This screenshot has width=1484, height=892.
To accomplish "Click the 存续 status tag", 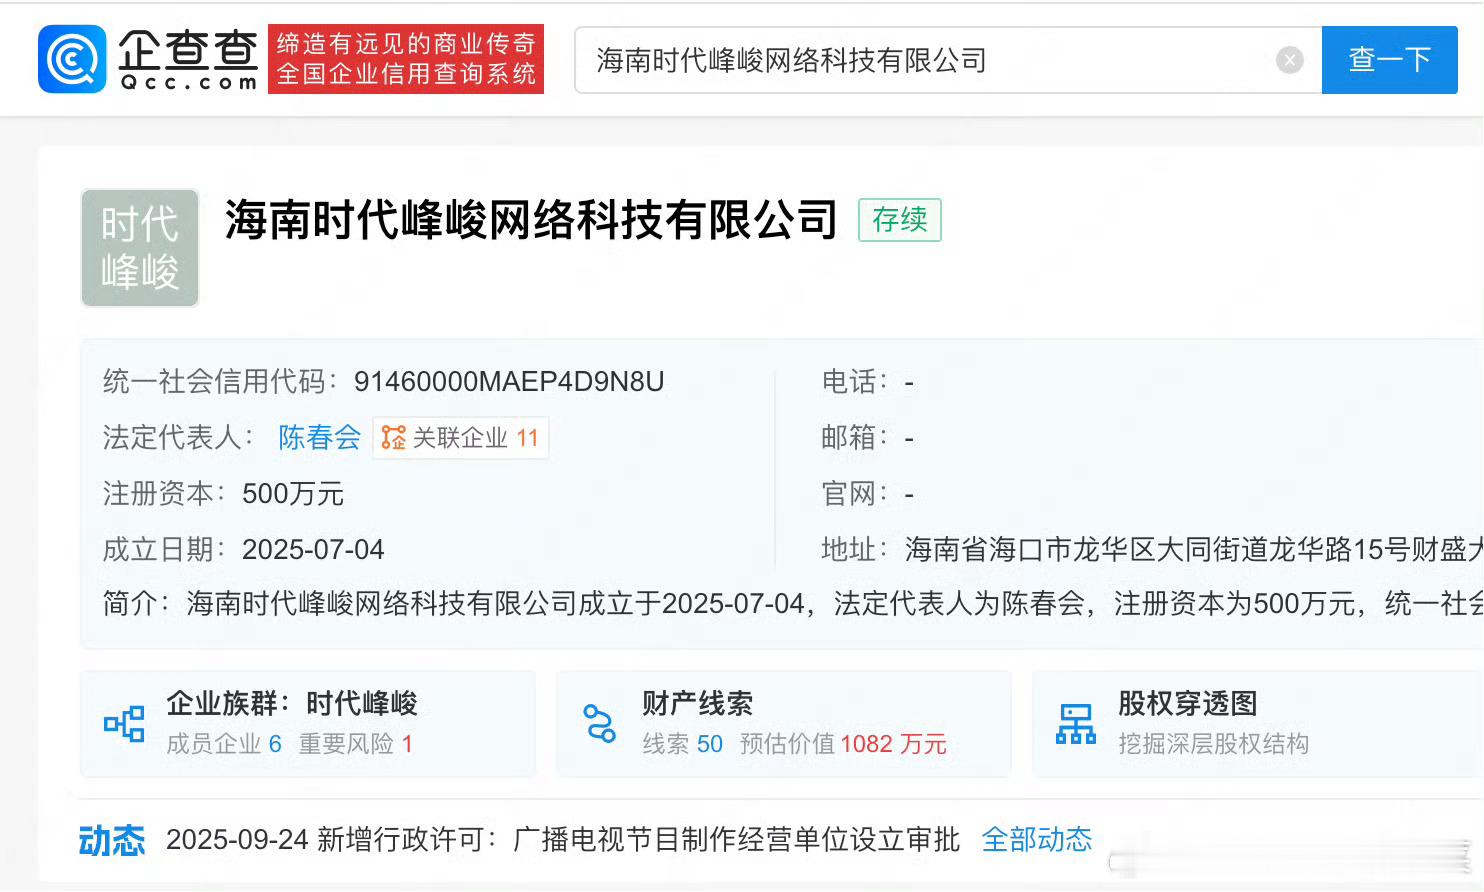I will 900,220.
